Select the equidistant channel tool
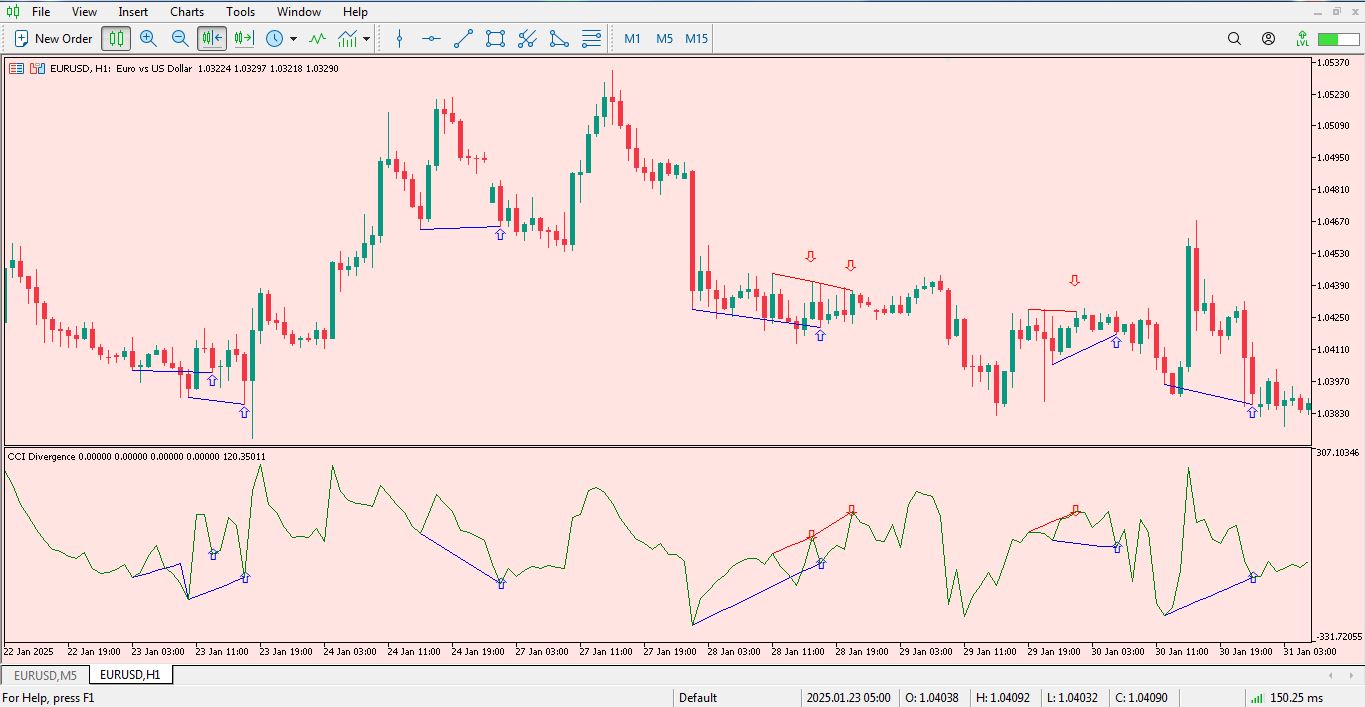The height and width of the screenshot is (707, 1365). [x=527, y=39]
